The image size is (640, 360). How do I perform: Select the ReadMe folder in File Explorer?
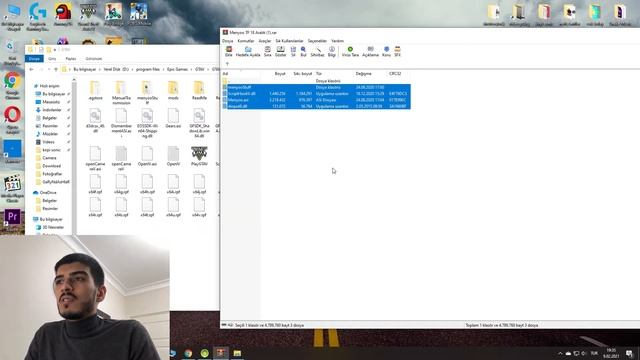pyautogui.click(x=199, y=91)
